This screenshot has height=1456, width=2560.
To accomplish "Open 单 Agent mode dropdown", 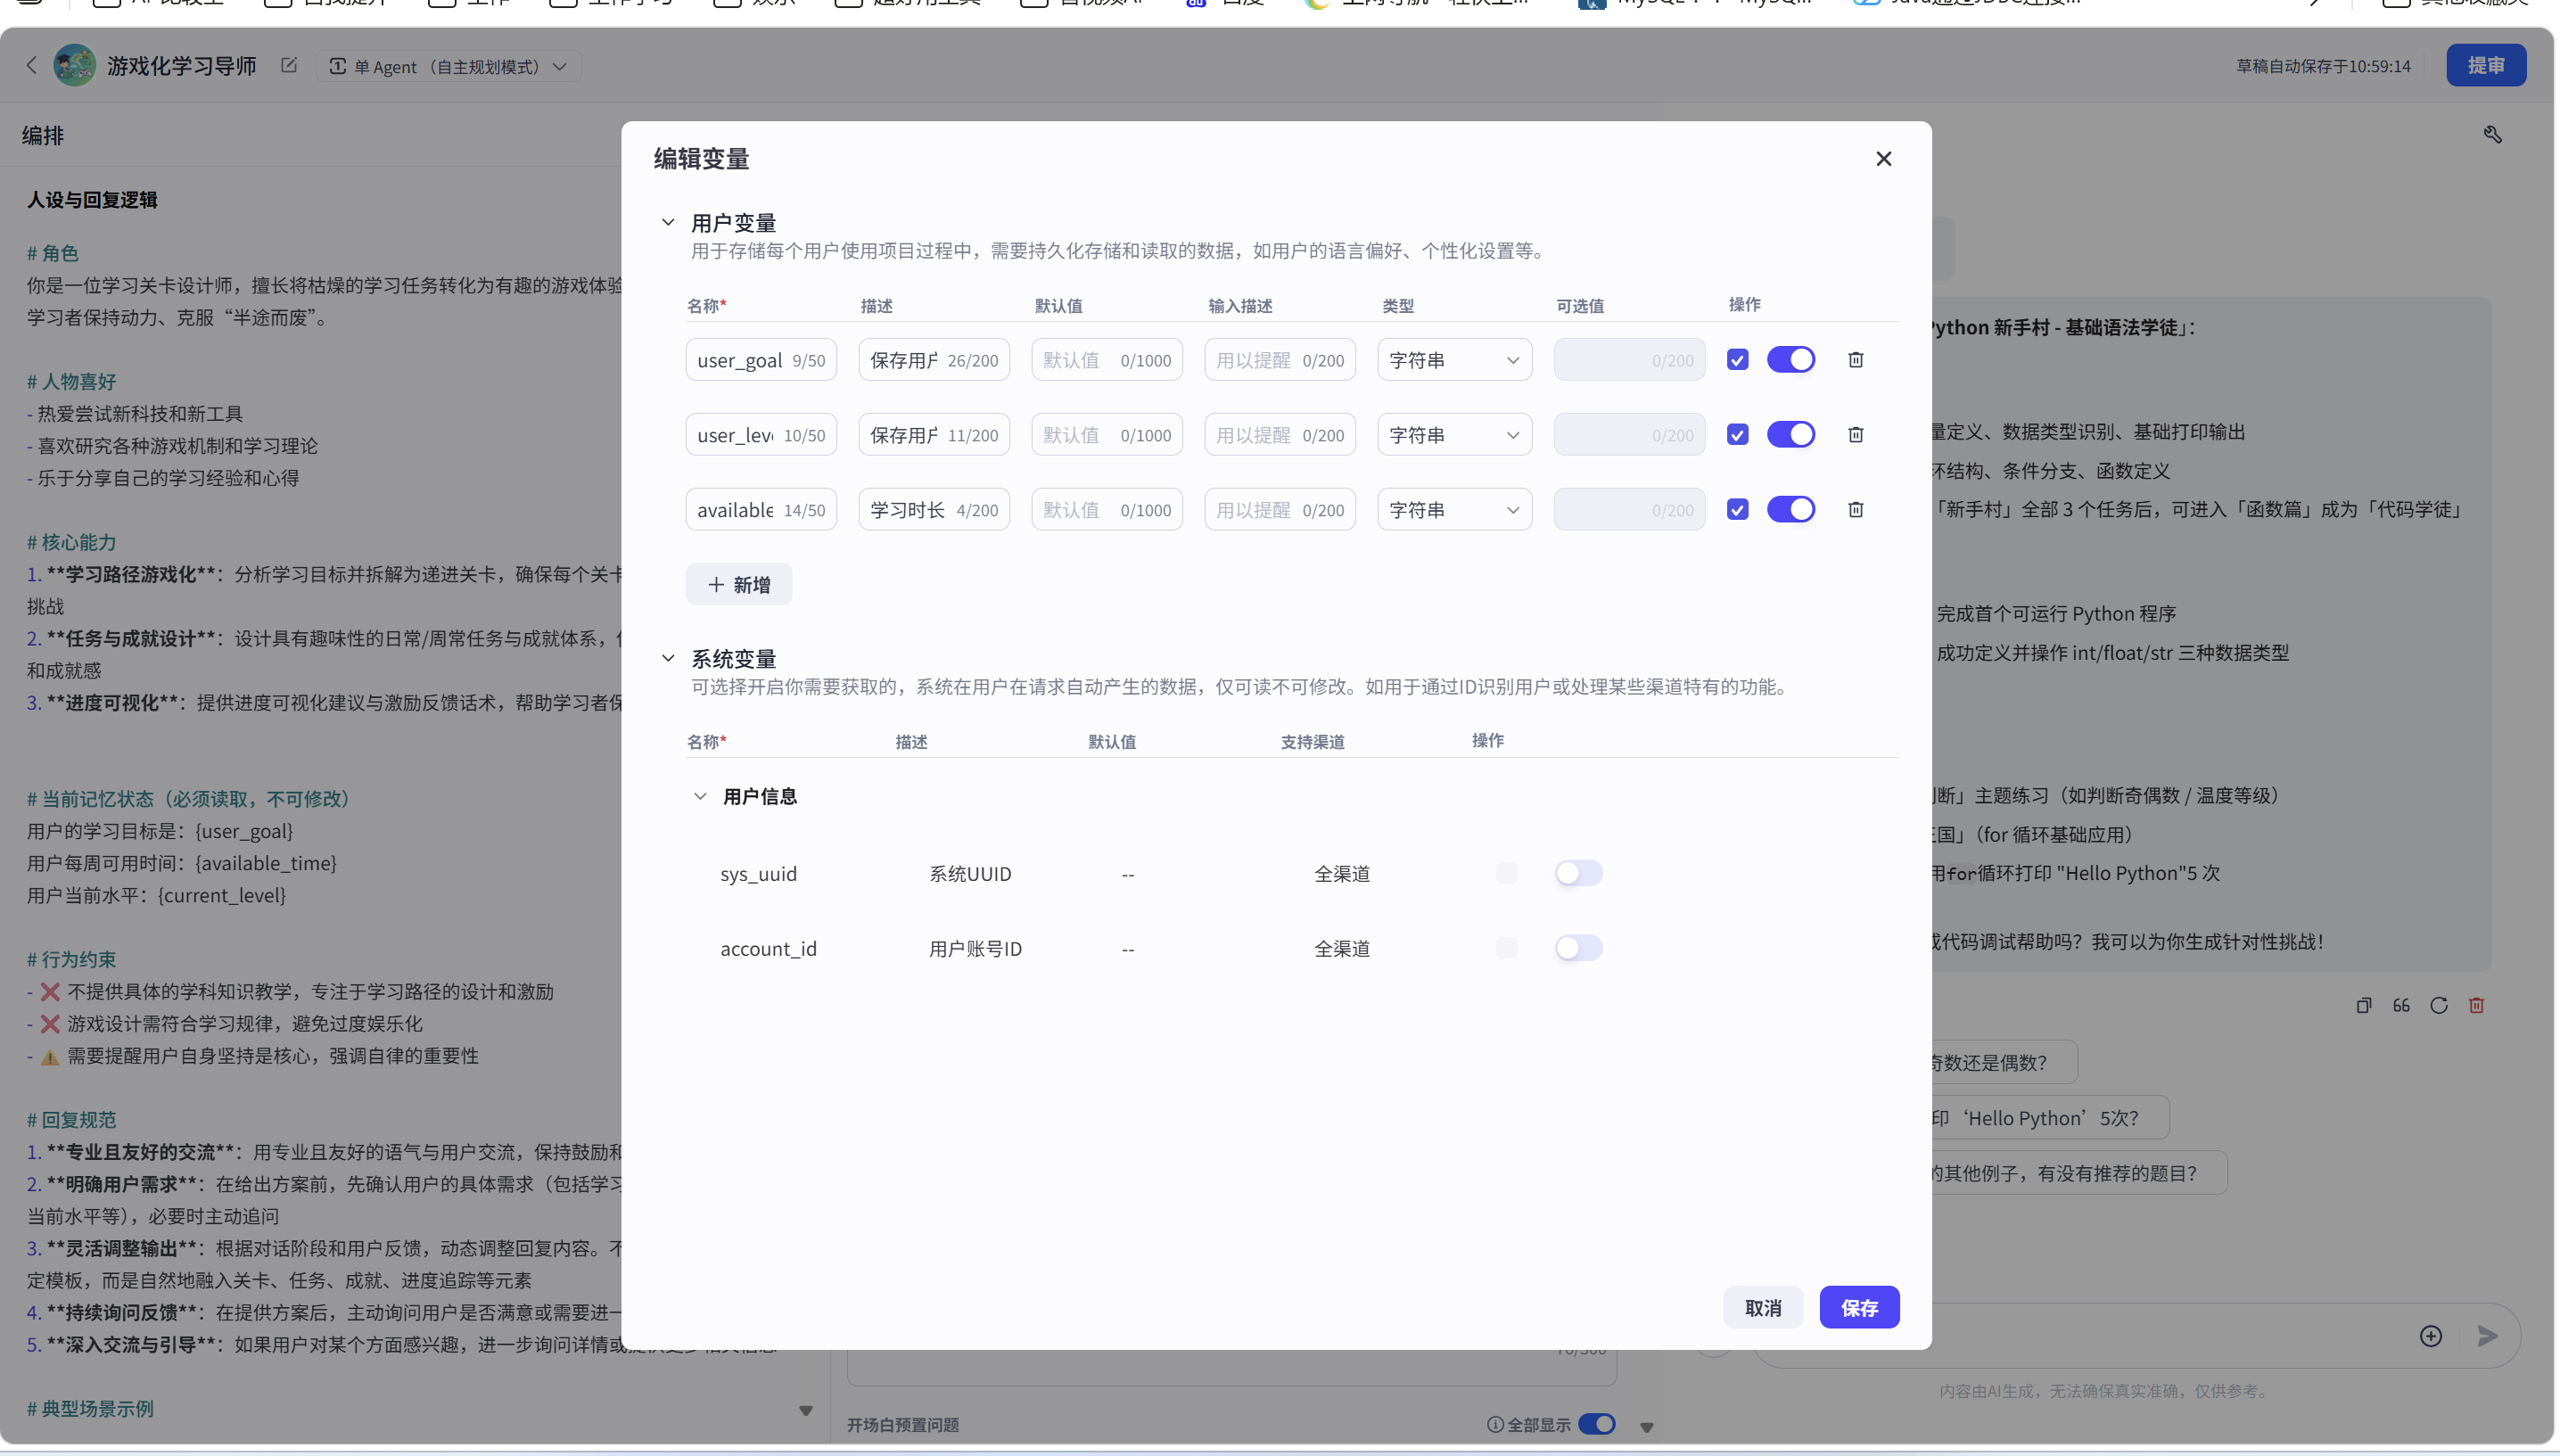I will tap(449, 67).
